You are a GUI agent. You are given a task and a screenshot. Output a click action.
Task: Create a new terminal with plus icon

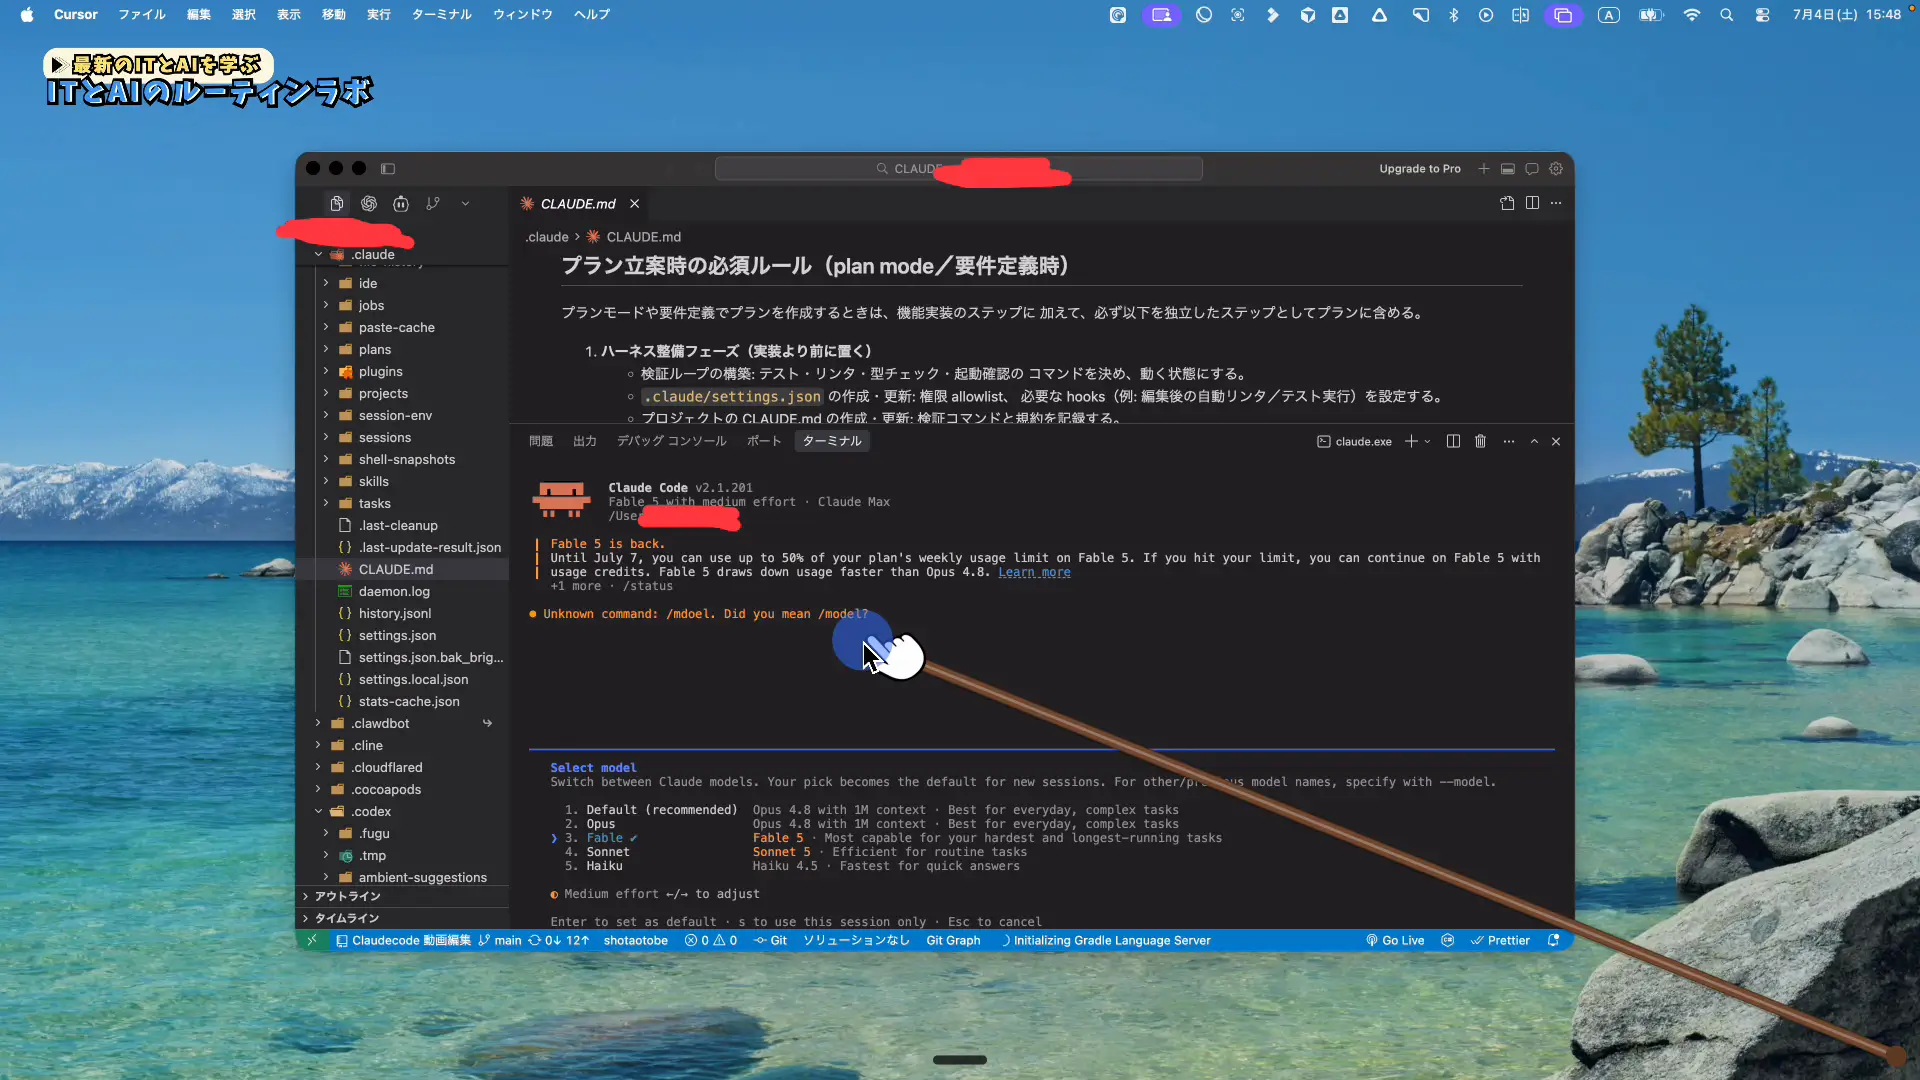[x=1411, y=441]
